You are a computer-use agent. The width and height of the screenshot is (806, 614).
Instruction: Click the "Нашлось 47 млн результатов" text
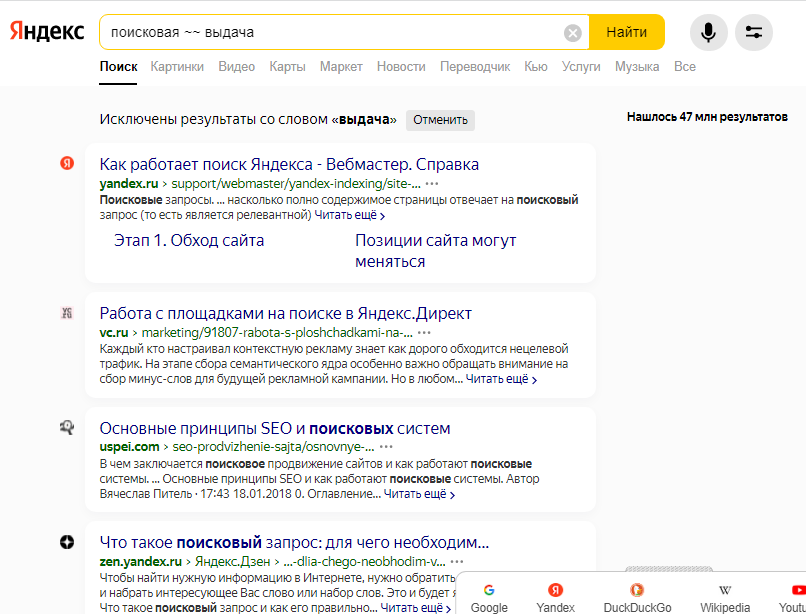coord(707,117)
